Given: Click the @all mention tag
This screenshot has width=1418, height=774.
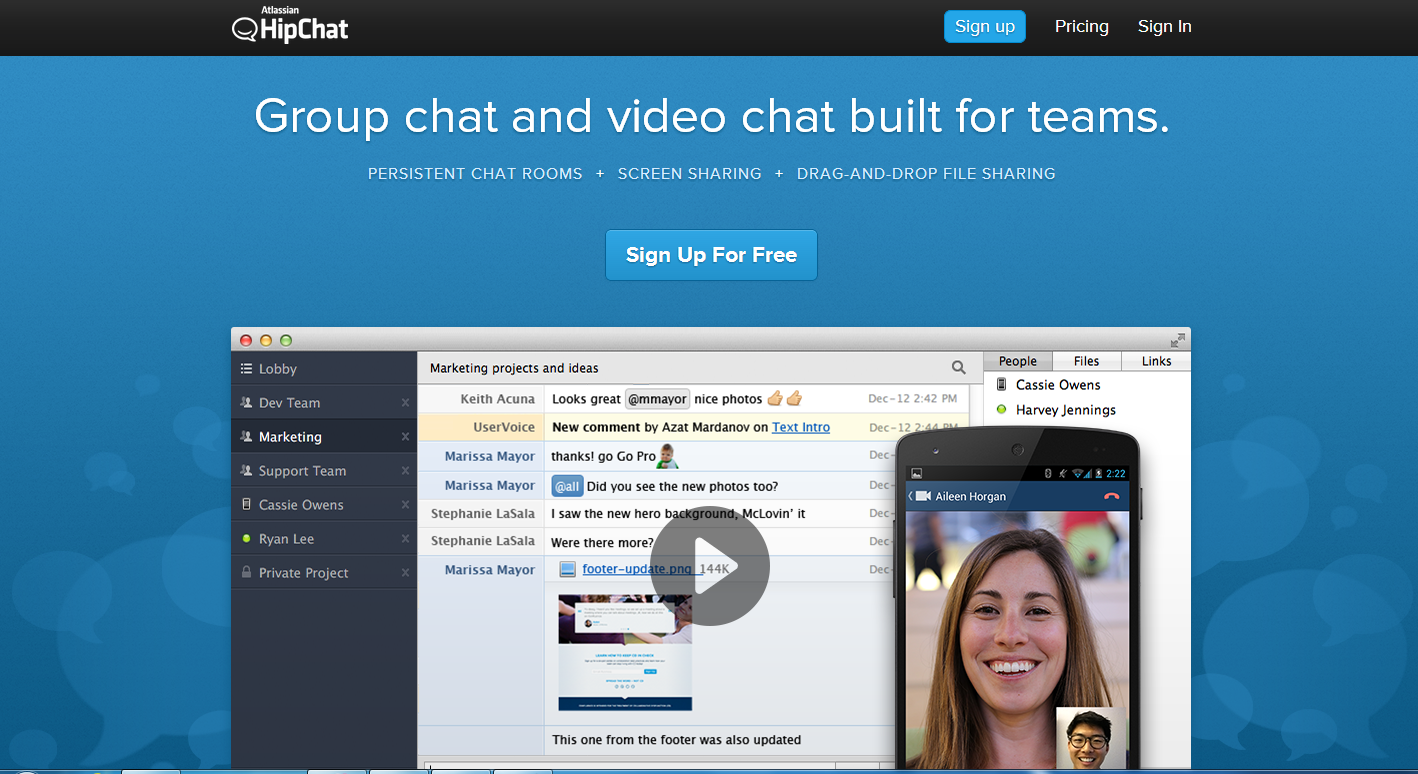Looking at the screenshot, I should tap(567, 486).
